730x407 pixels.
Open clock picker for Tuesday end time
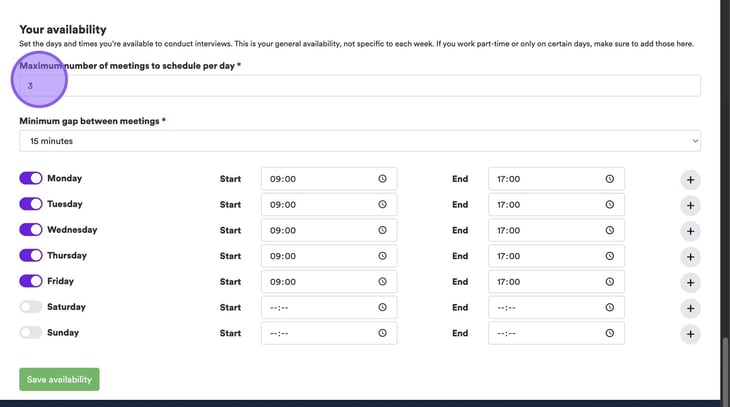tap(609, 205)
